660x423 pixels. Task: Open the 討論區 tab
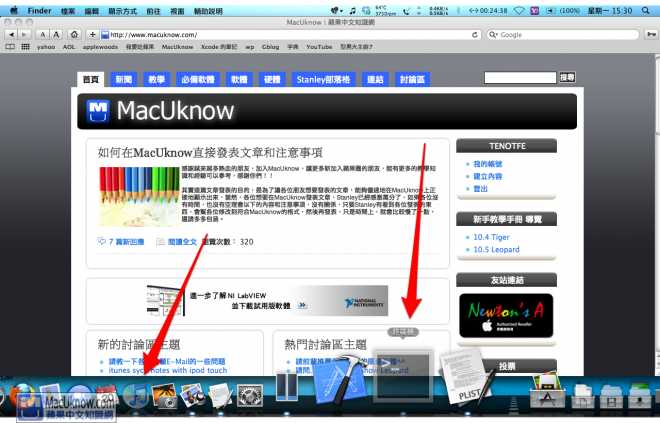click(x=412, y=79)
